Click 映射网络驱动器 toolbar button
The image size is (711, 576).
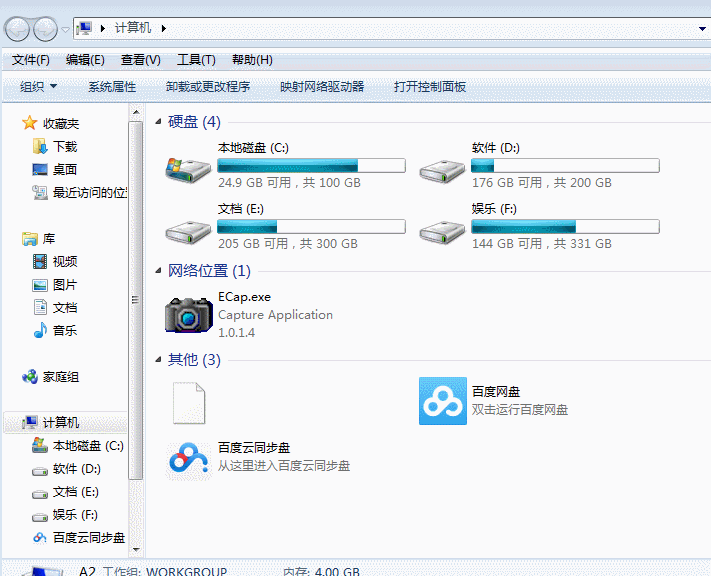coord(322,86)
